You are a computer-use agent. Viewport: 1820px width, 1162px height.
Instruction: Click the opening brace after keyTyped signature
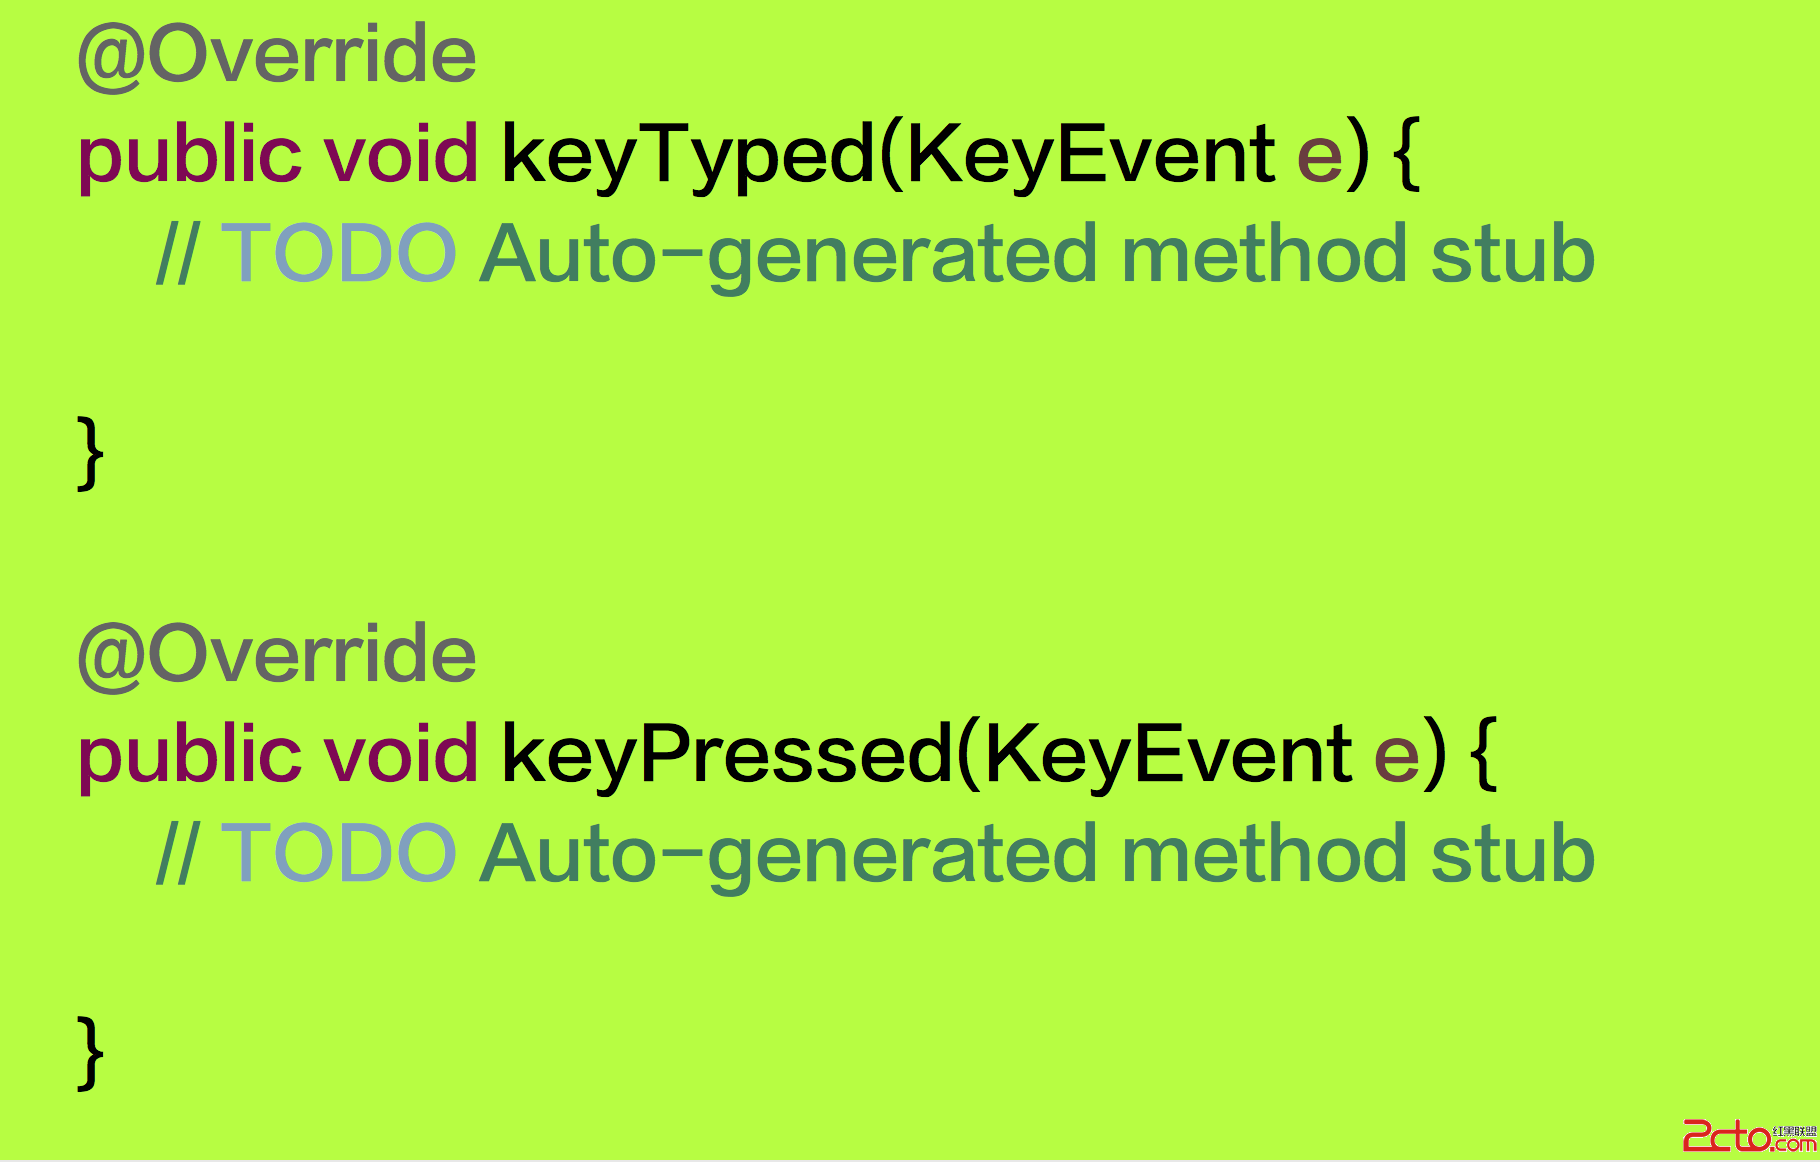(x=1407, y=154)
